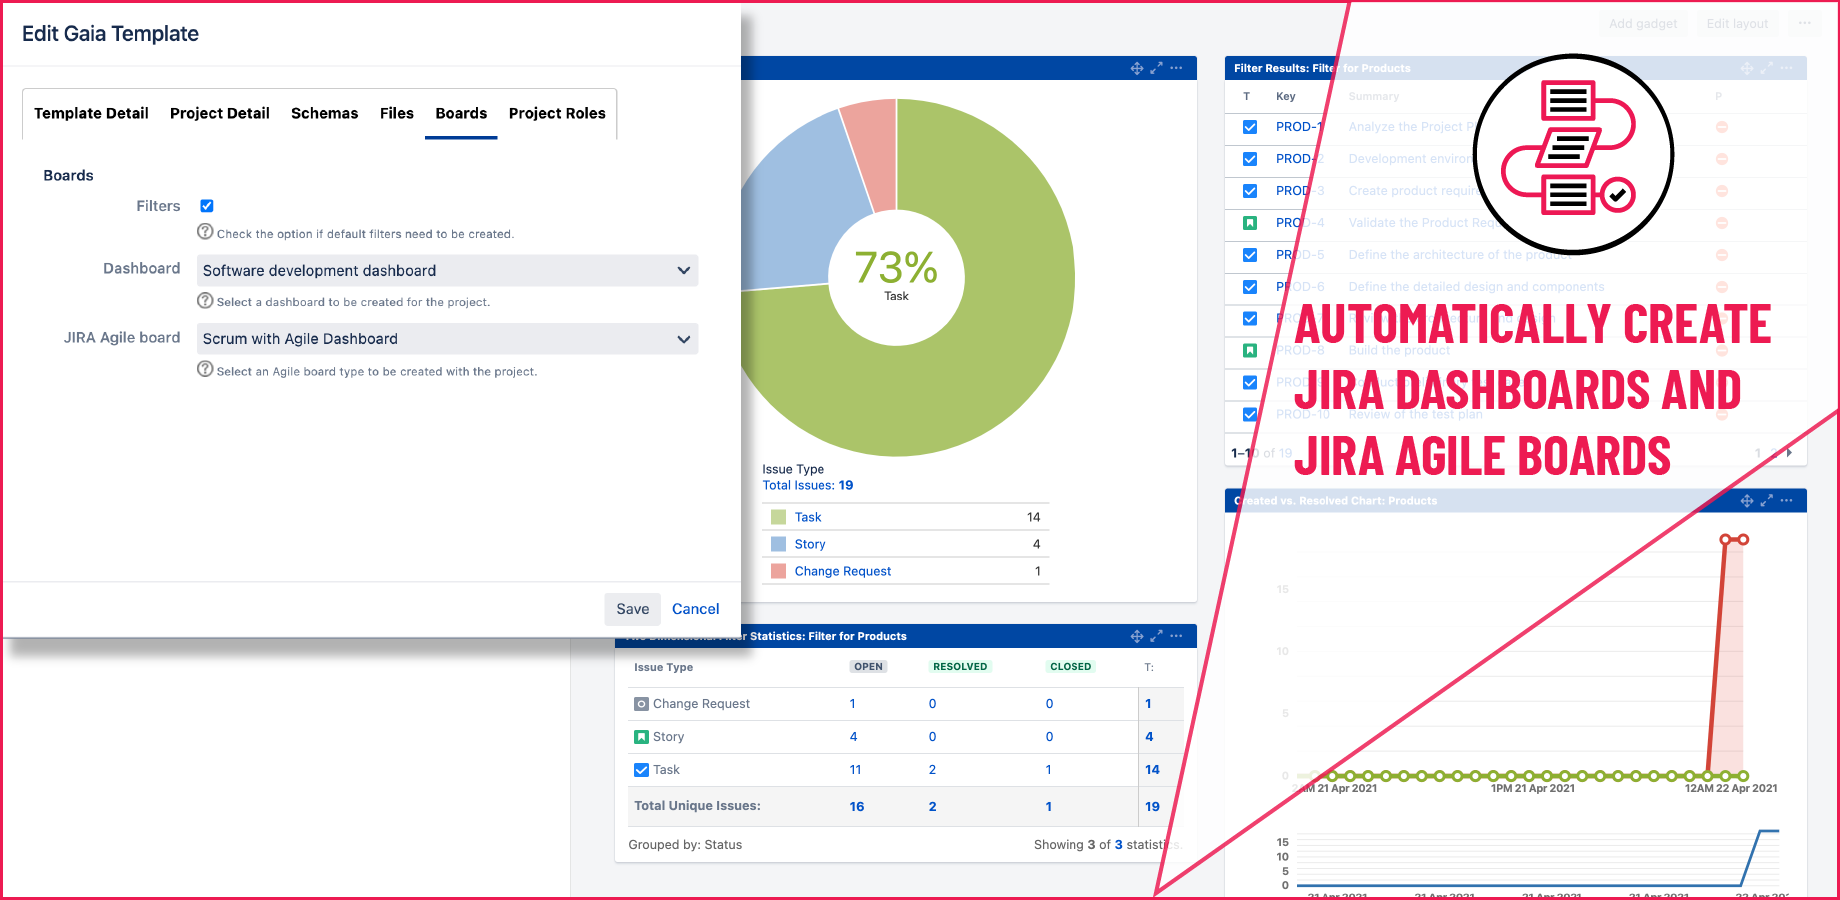Click the help icon beside the Filters hint text
The image size is (1840, 900).
coord(205,232)
